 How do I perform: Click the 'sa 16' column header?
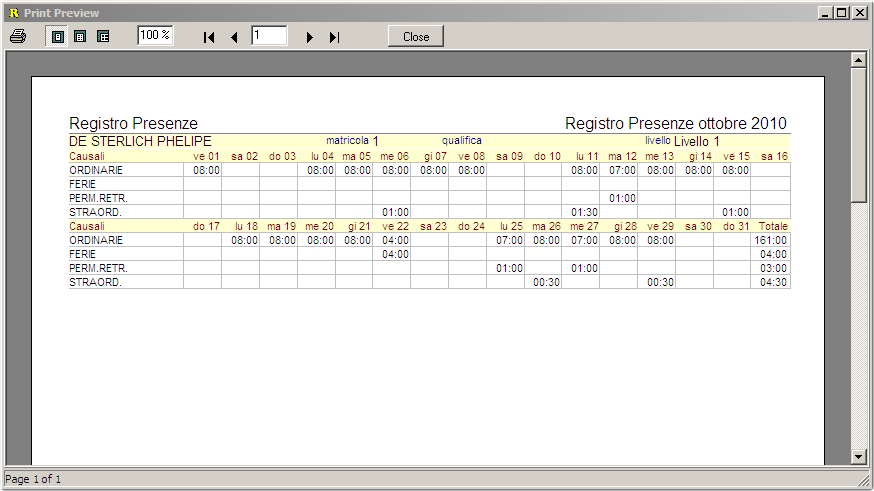(774, 157)
